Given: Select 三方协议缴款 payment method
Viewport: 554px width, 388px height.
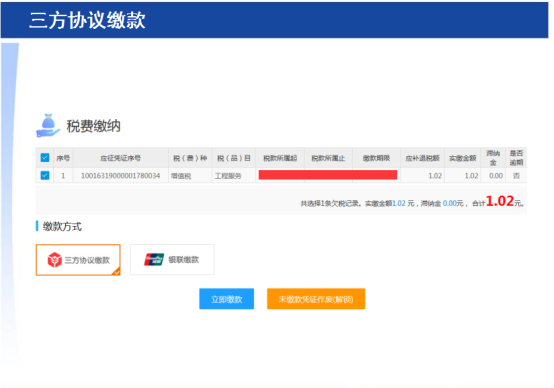Looking at the screenshot, I should (78, 260).
